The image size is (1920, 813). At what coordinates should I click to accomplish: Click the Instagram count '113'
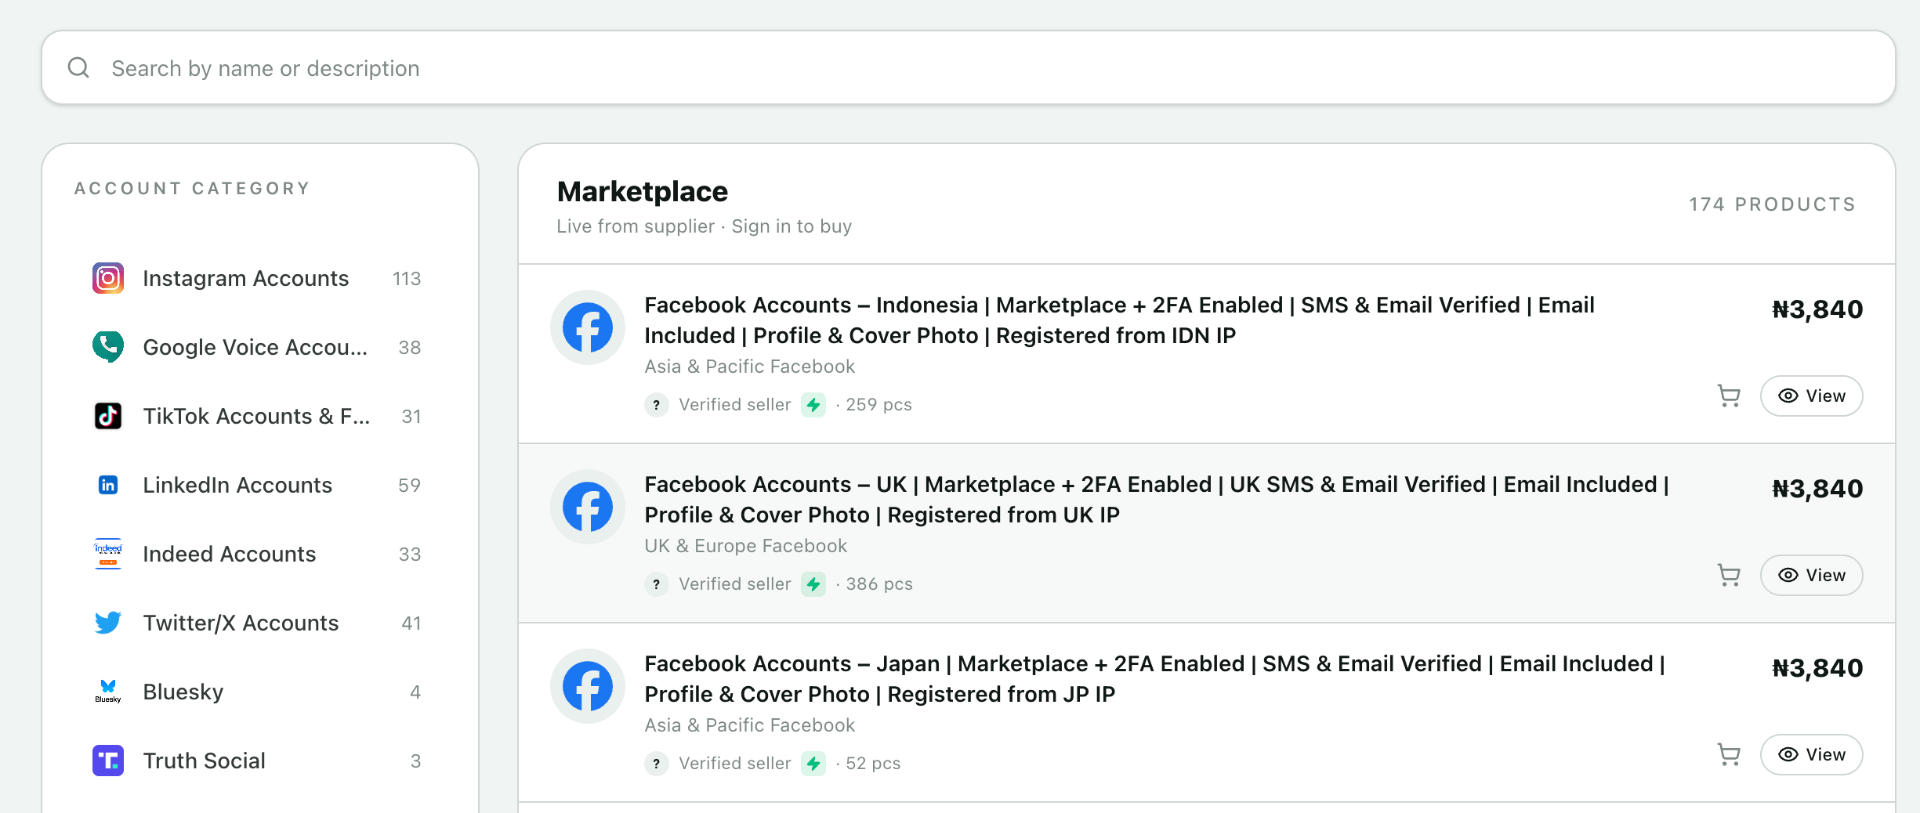[406, 279]
